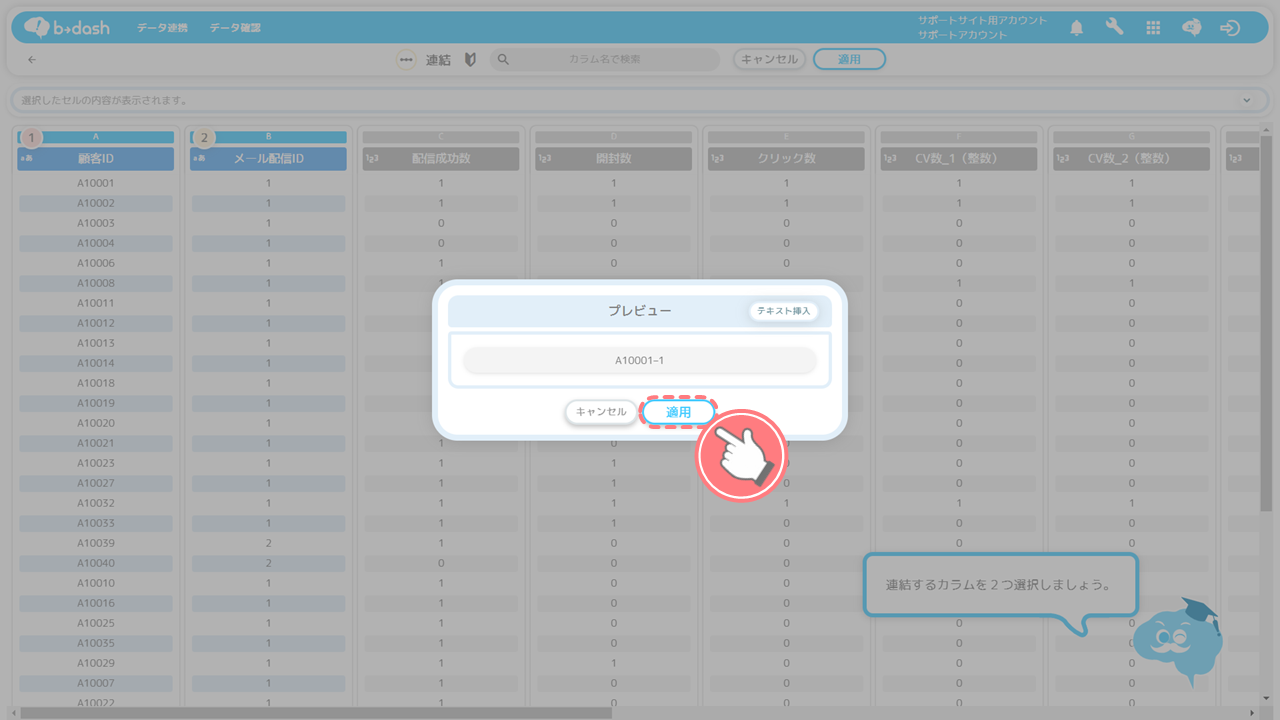
Task: Click the horizontal scrollbar at the bottom
Action: coord(315,713)
